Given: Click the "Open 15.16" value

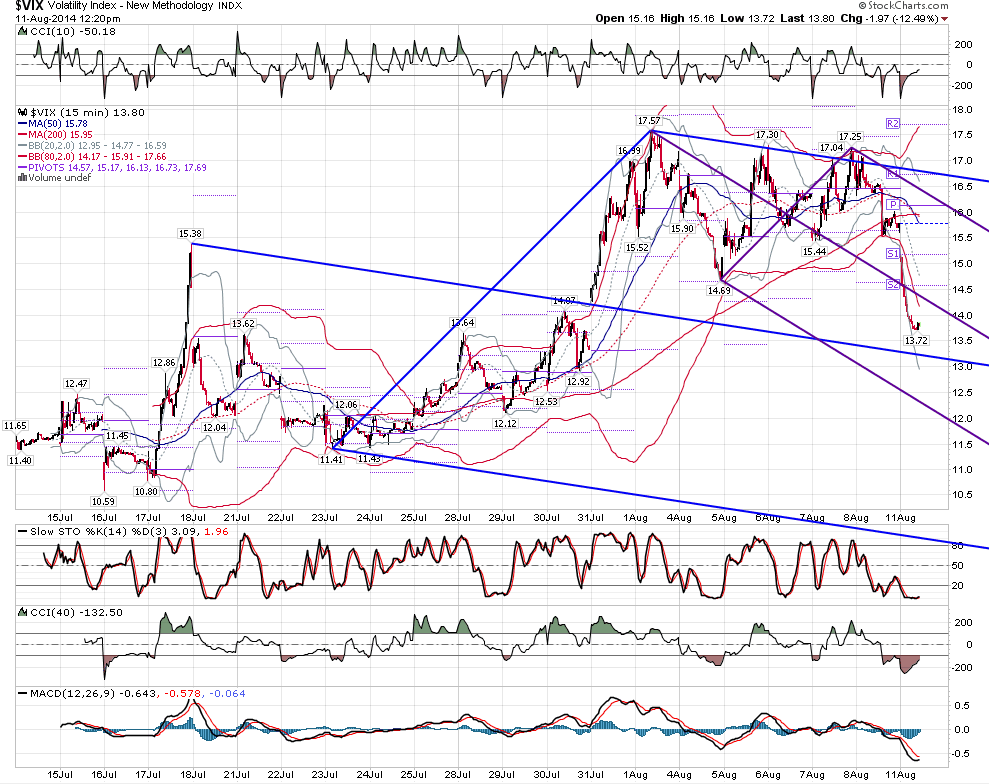Looking at the screenshot, I should [623, 18].
